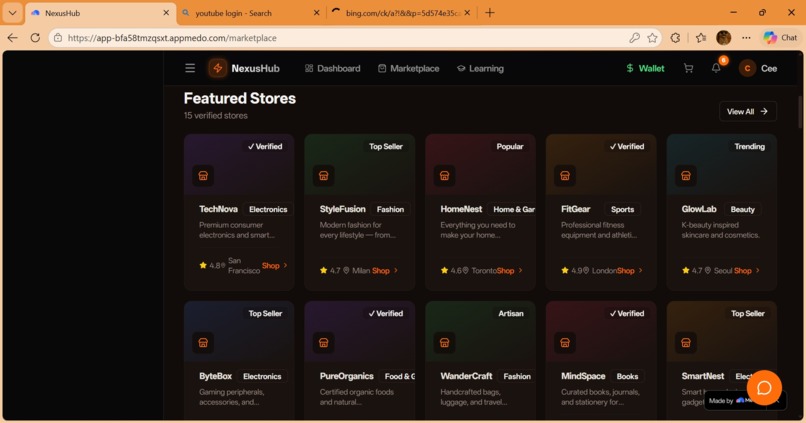Click Shop on the FitGear card
The height and width of the screenshot is (423, 806).
pyautogui.click(x=629, y=271)
